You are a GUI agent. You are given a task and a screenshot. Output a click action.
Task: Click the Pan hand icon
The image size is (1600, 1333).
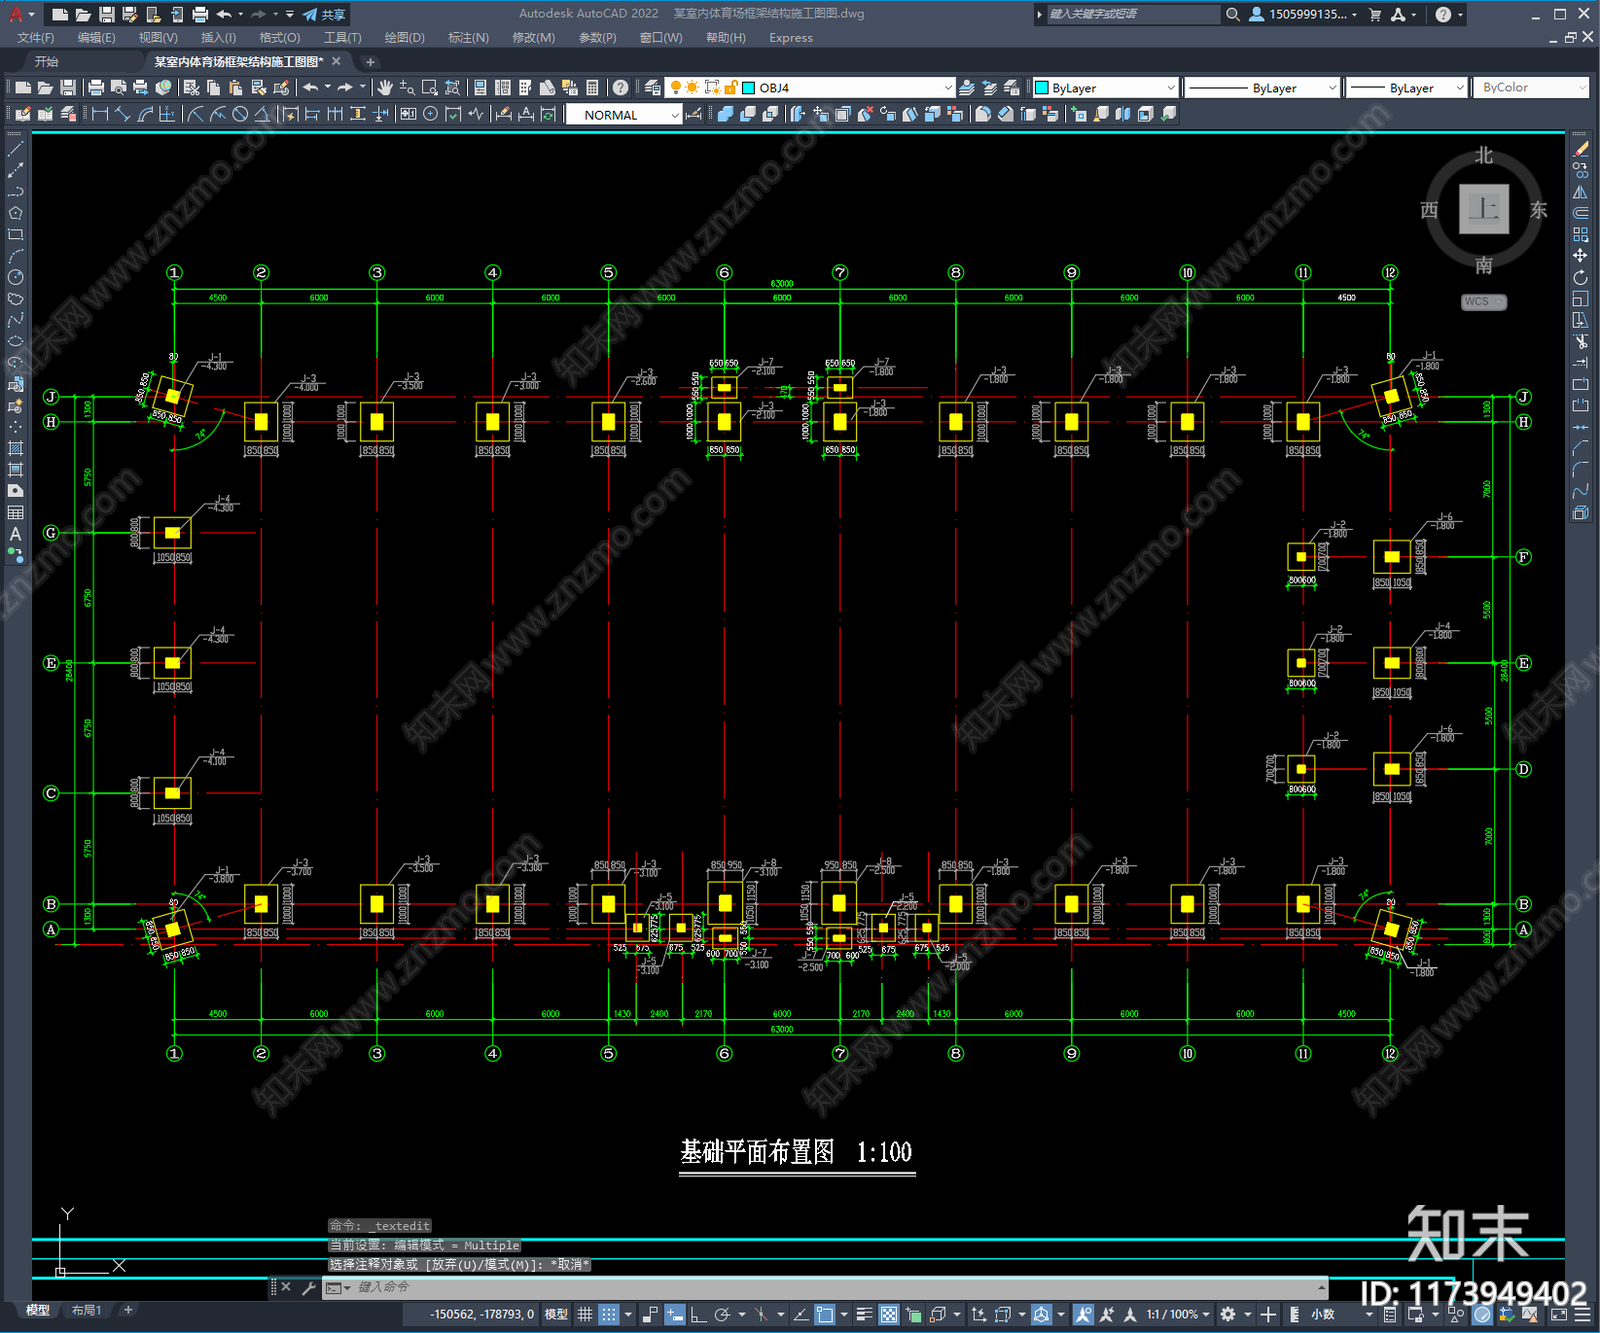pos(384,88)
